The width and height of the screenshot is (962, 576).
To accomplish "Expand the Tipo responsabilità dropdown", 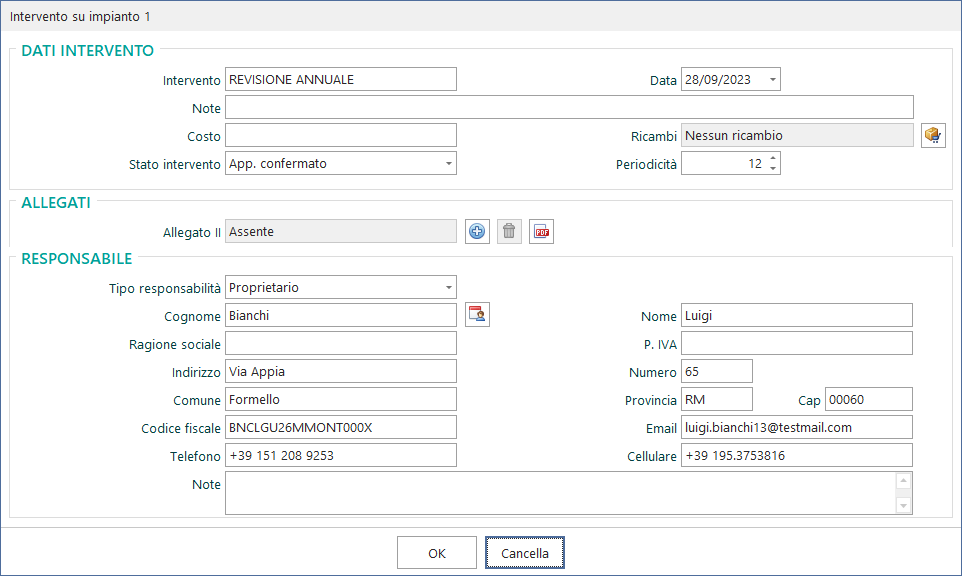I will click(x=448, y=288).
